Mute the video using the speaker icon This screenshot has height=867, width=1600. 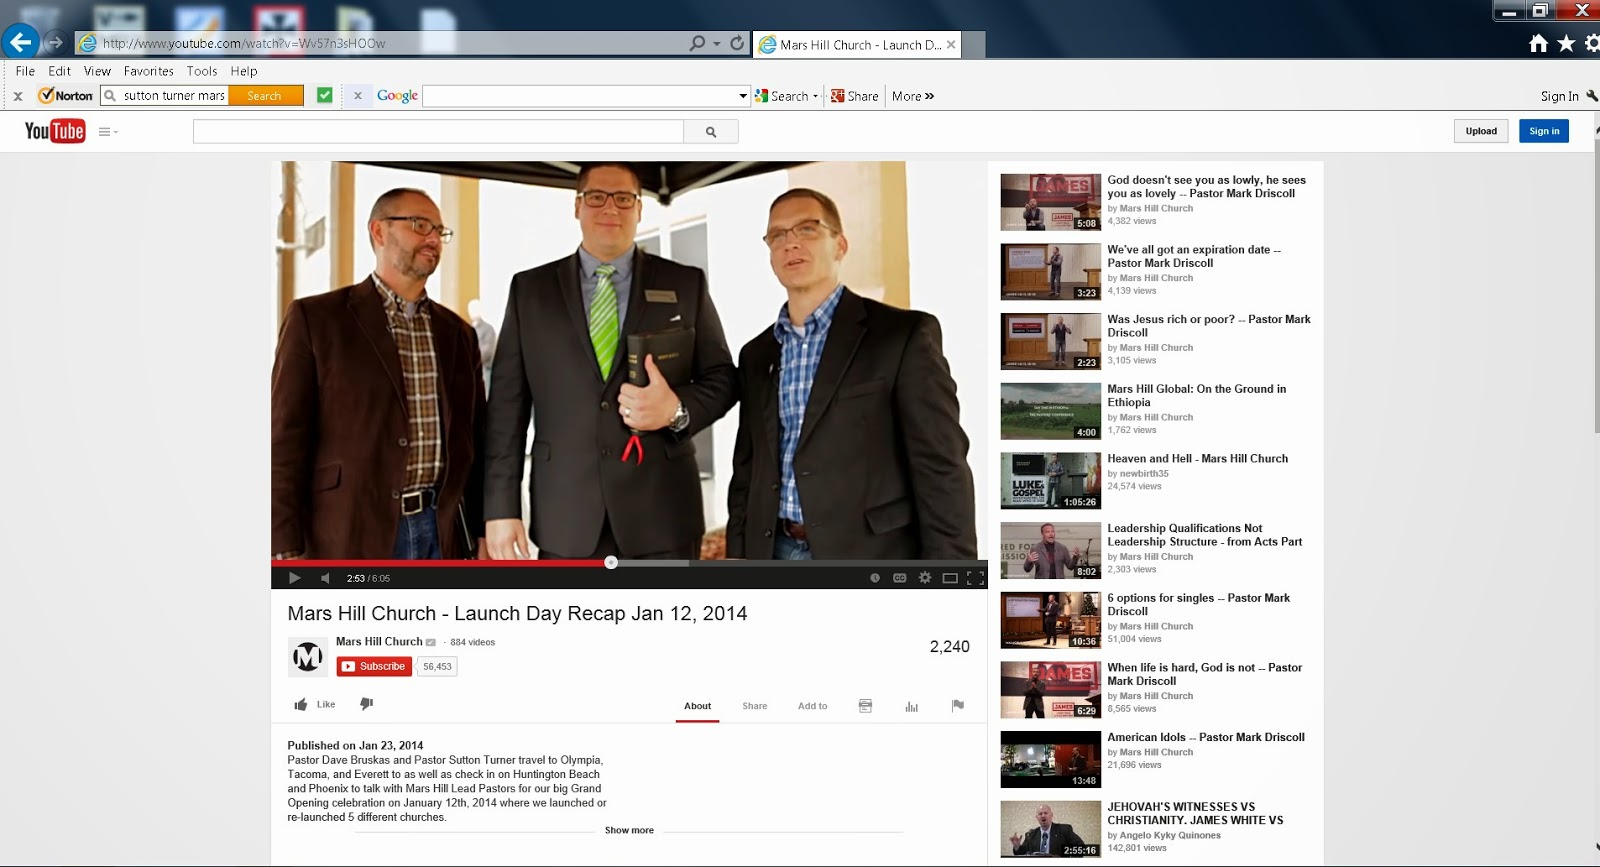[x=325, y=578]
